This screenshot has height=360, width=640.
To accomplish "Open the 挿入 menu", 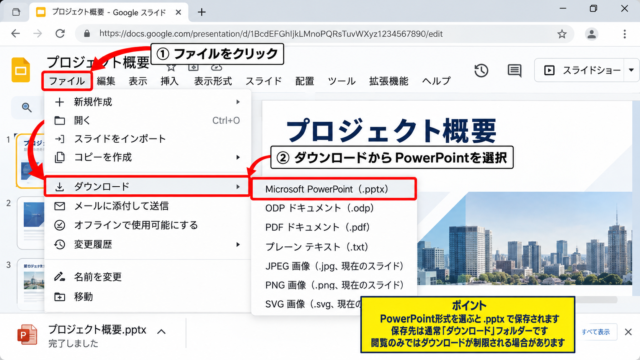I will (169, 81).
